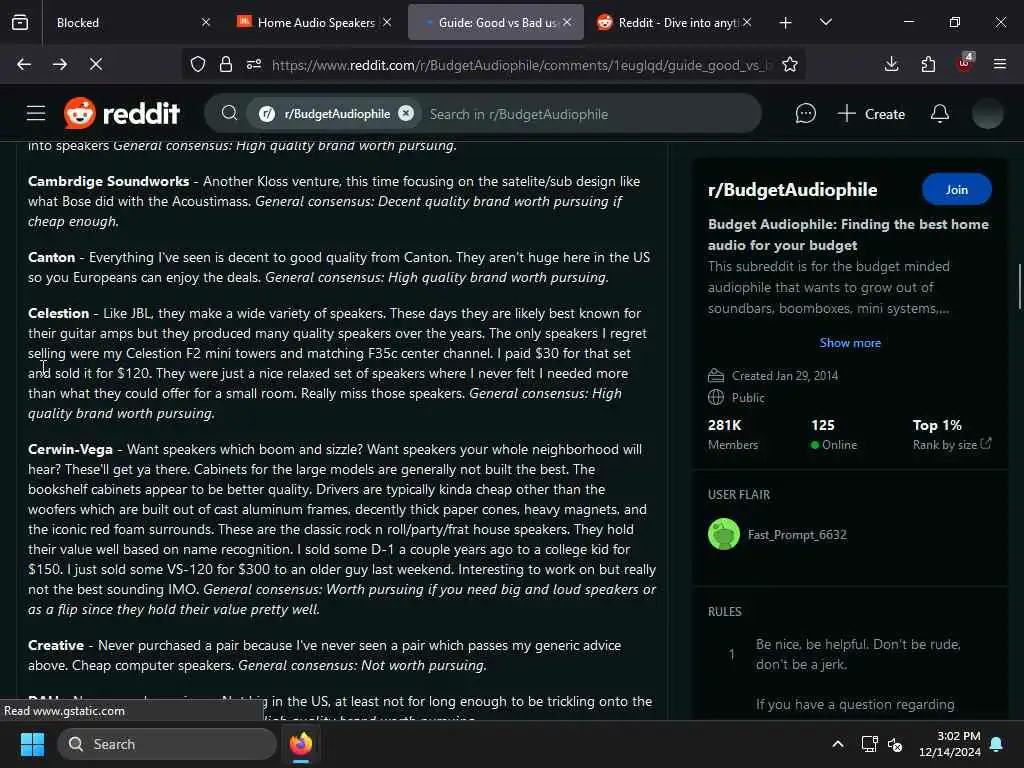Open the taskbar clock and date
The height and width of the screenshot is (768, 1024).
949,744
